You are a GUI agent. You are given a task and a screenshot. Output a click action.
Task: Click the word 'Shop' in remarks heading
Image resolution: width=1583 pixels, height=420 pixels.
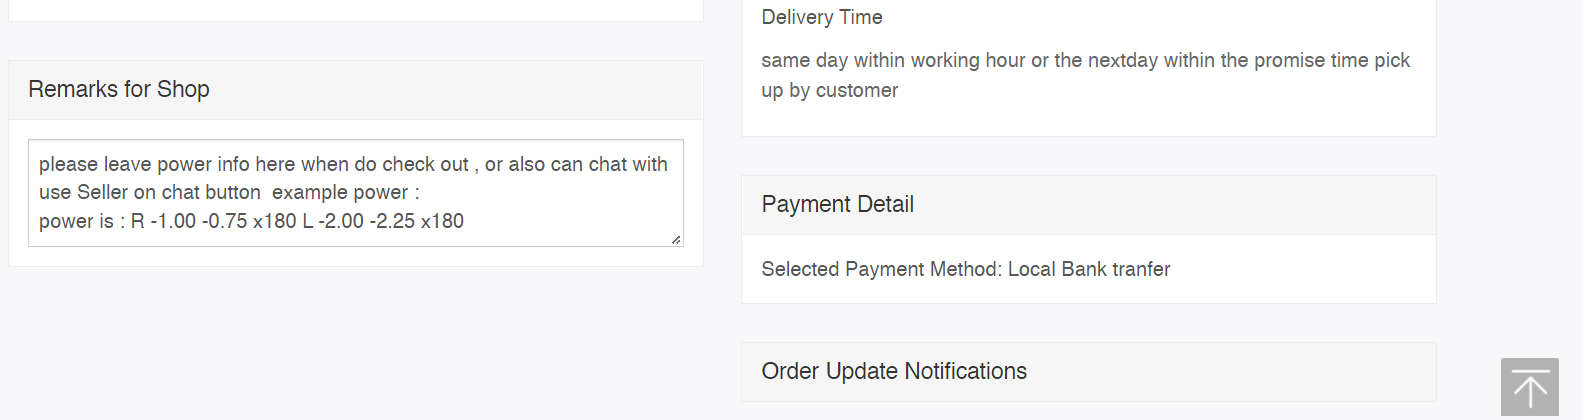click(183, 89)
